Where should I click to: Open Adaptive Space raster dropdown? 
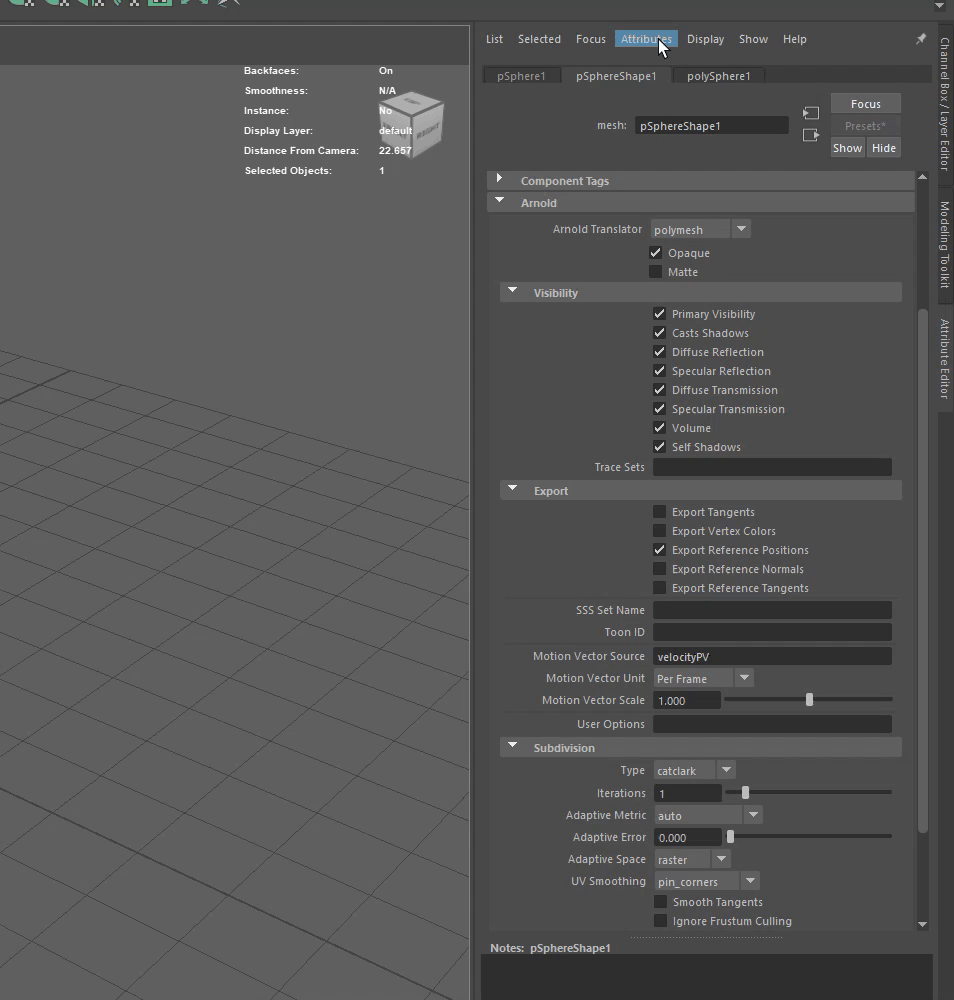692,859
